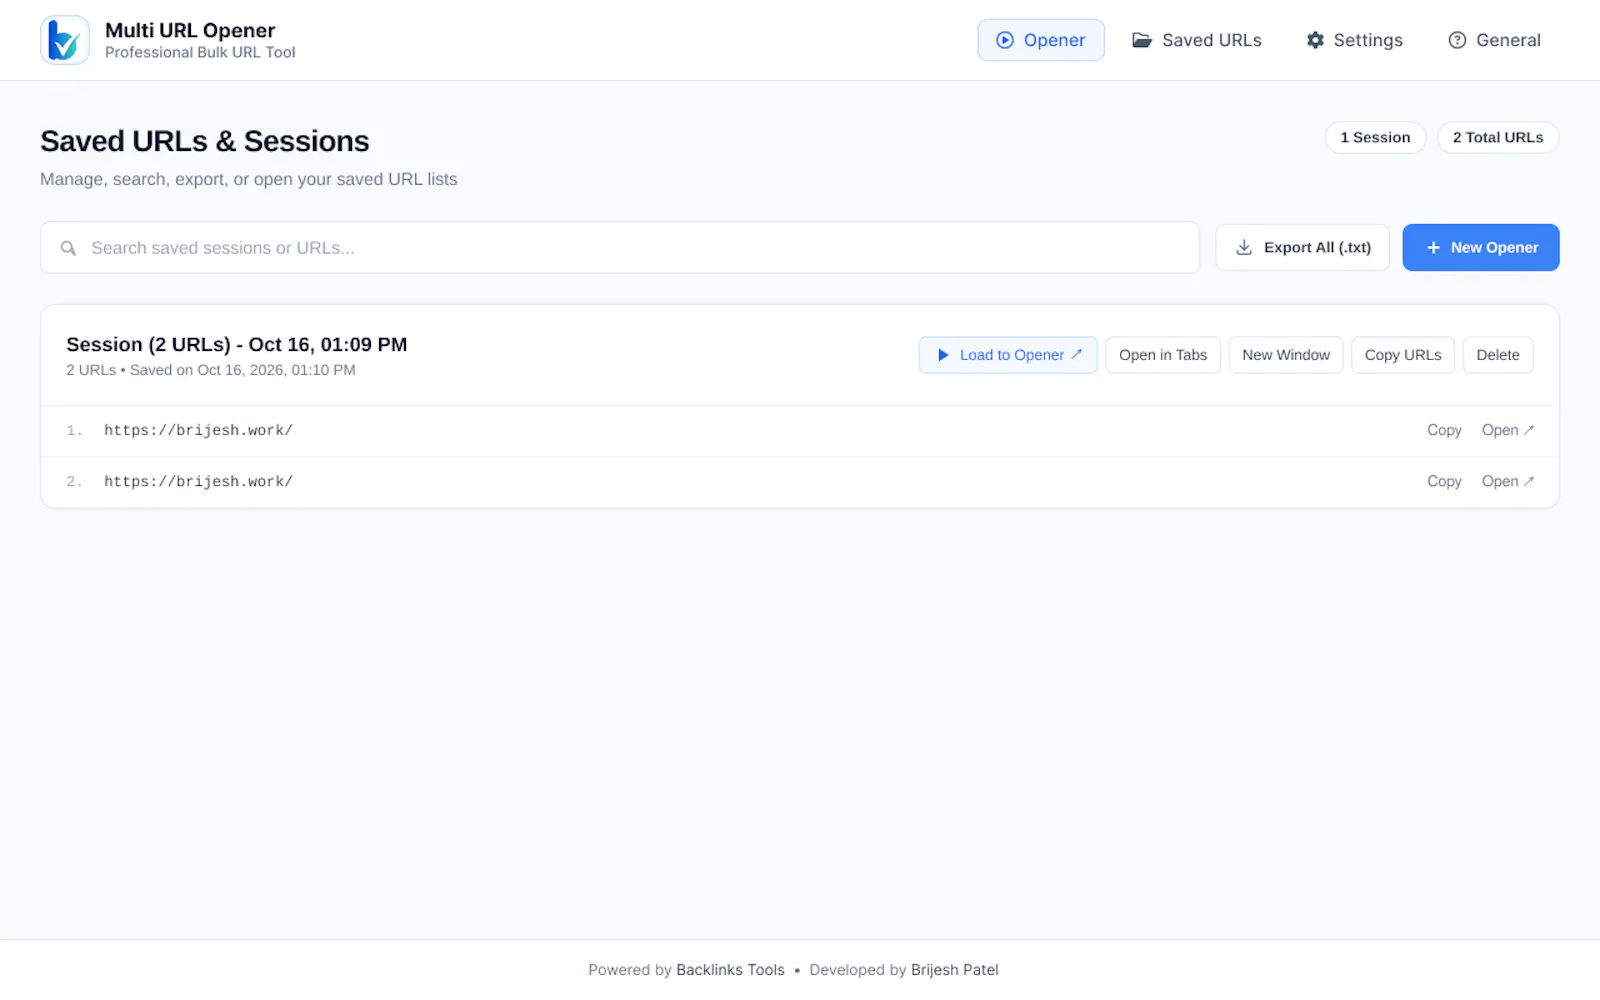This screenshot has width=1600, height=1000.
Task: Click the search magnifier icon
Action: [x=68, y=248]
